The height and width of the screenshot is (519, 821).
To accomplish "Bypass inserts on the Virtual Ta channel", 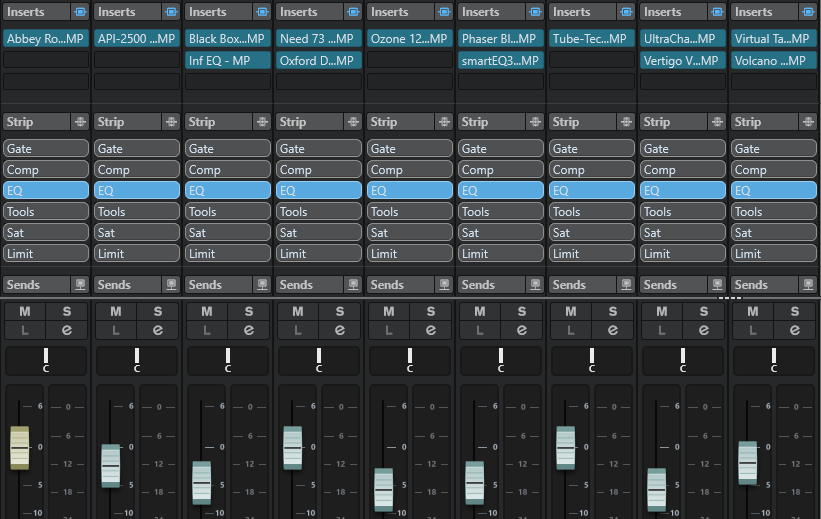I will (x=808, y=12).
